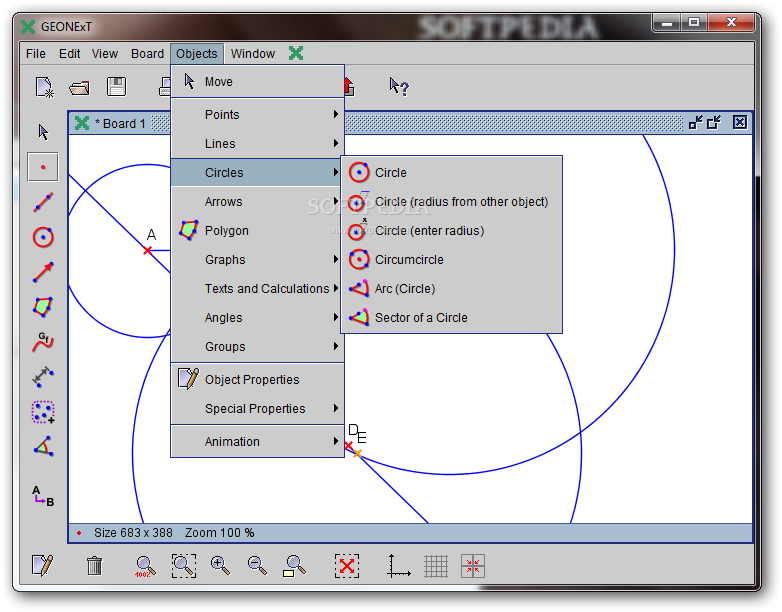Expand Texts and Calculations submenu

[x=257, y=288]
